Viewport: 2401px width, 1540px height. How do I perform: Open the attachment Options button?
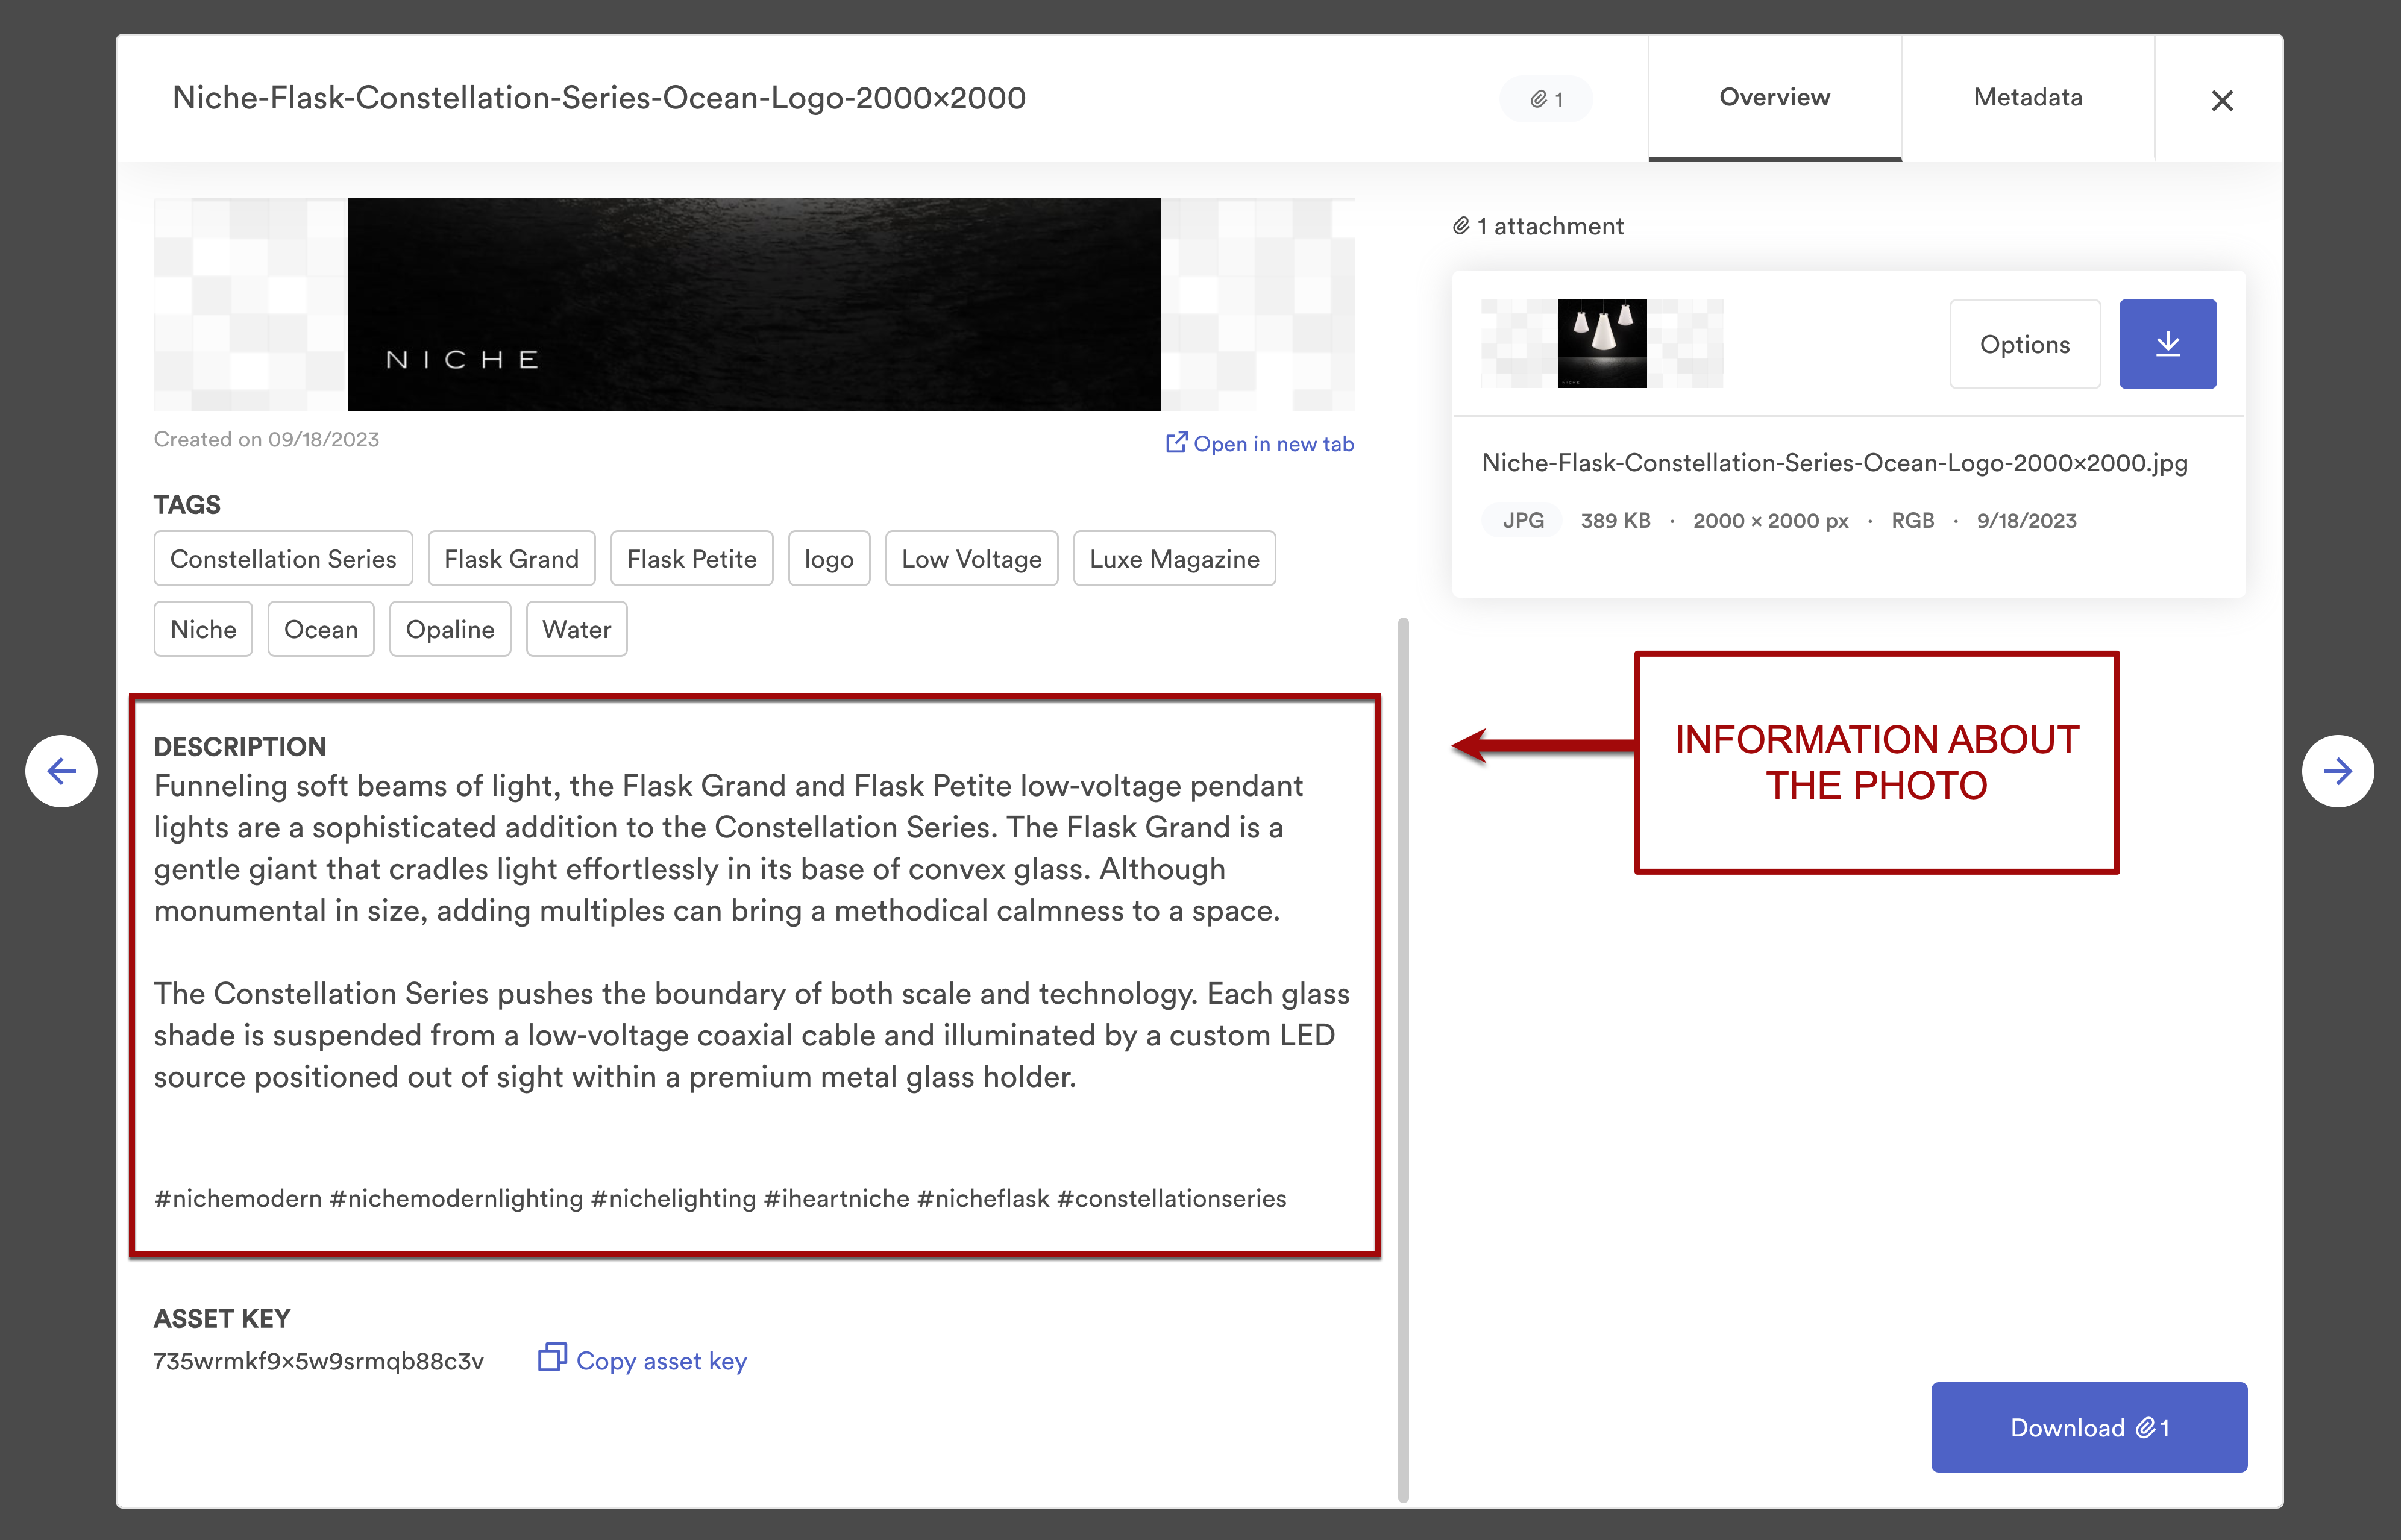[2025, 344]
